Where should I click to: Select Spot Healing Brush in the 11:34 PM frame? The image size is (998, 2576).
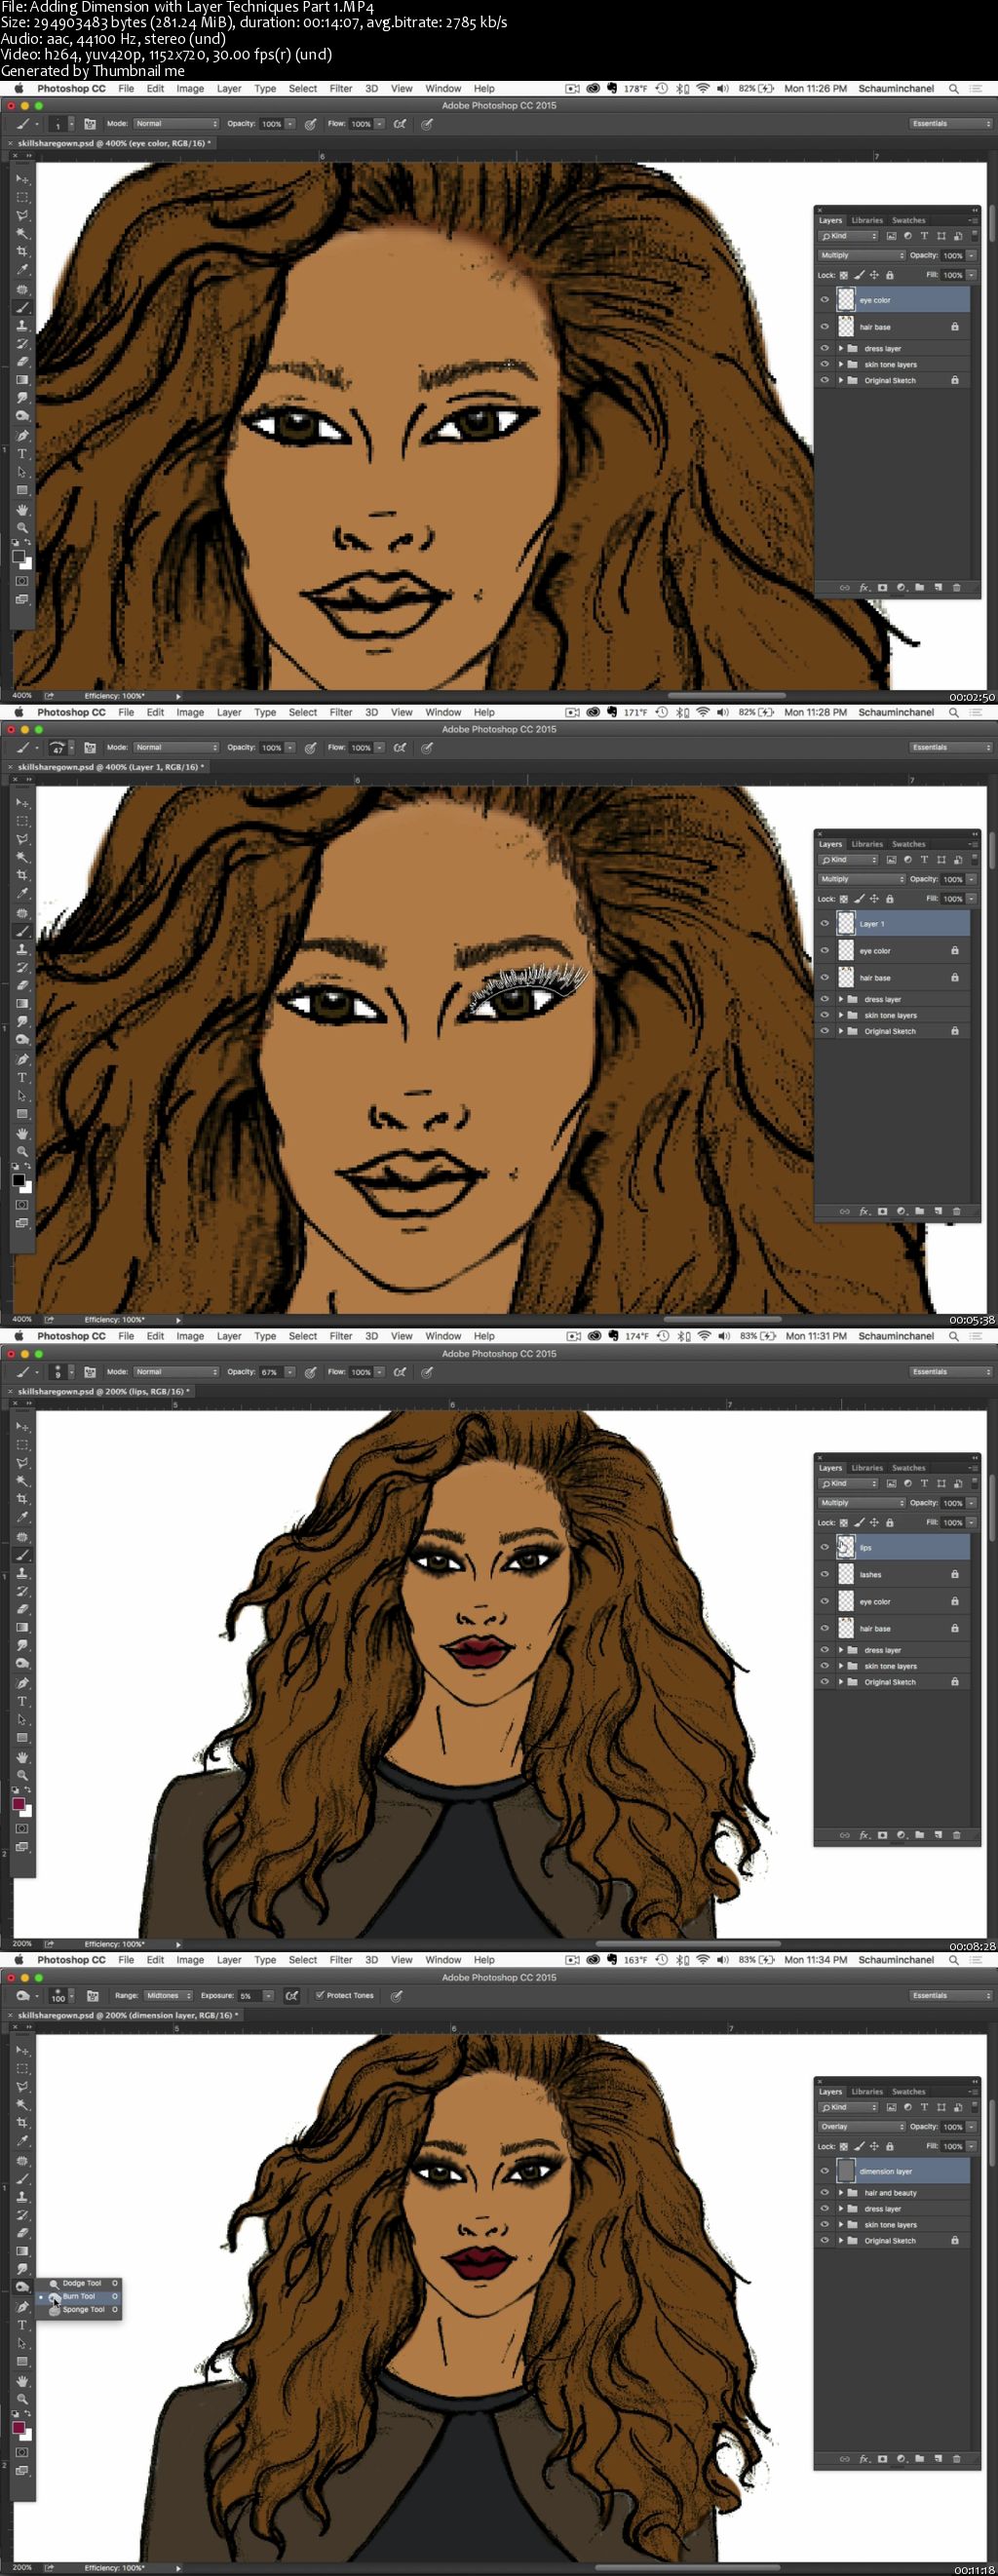pyautogui.click(x=21, y=2160)
